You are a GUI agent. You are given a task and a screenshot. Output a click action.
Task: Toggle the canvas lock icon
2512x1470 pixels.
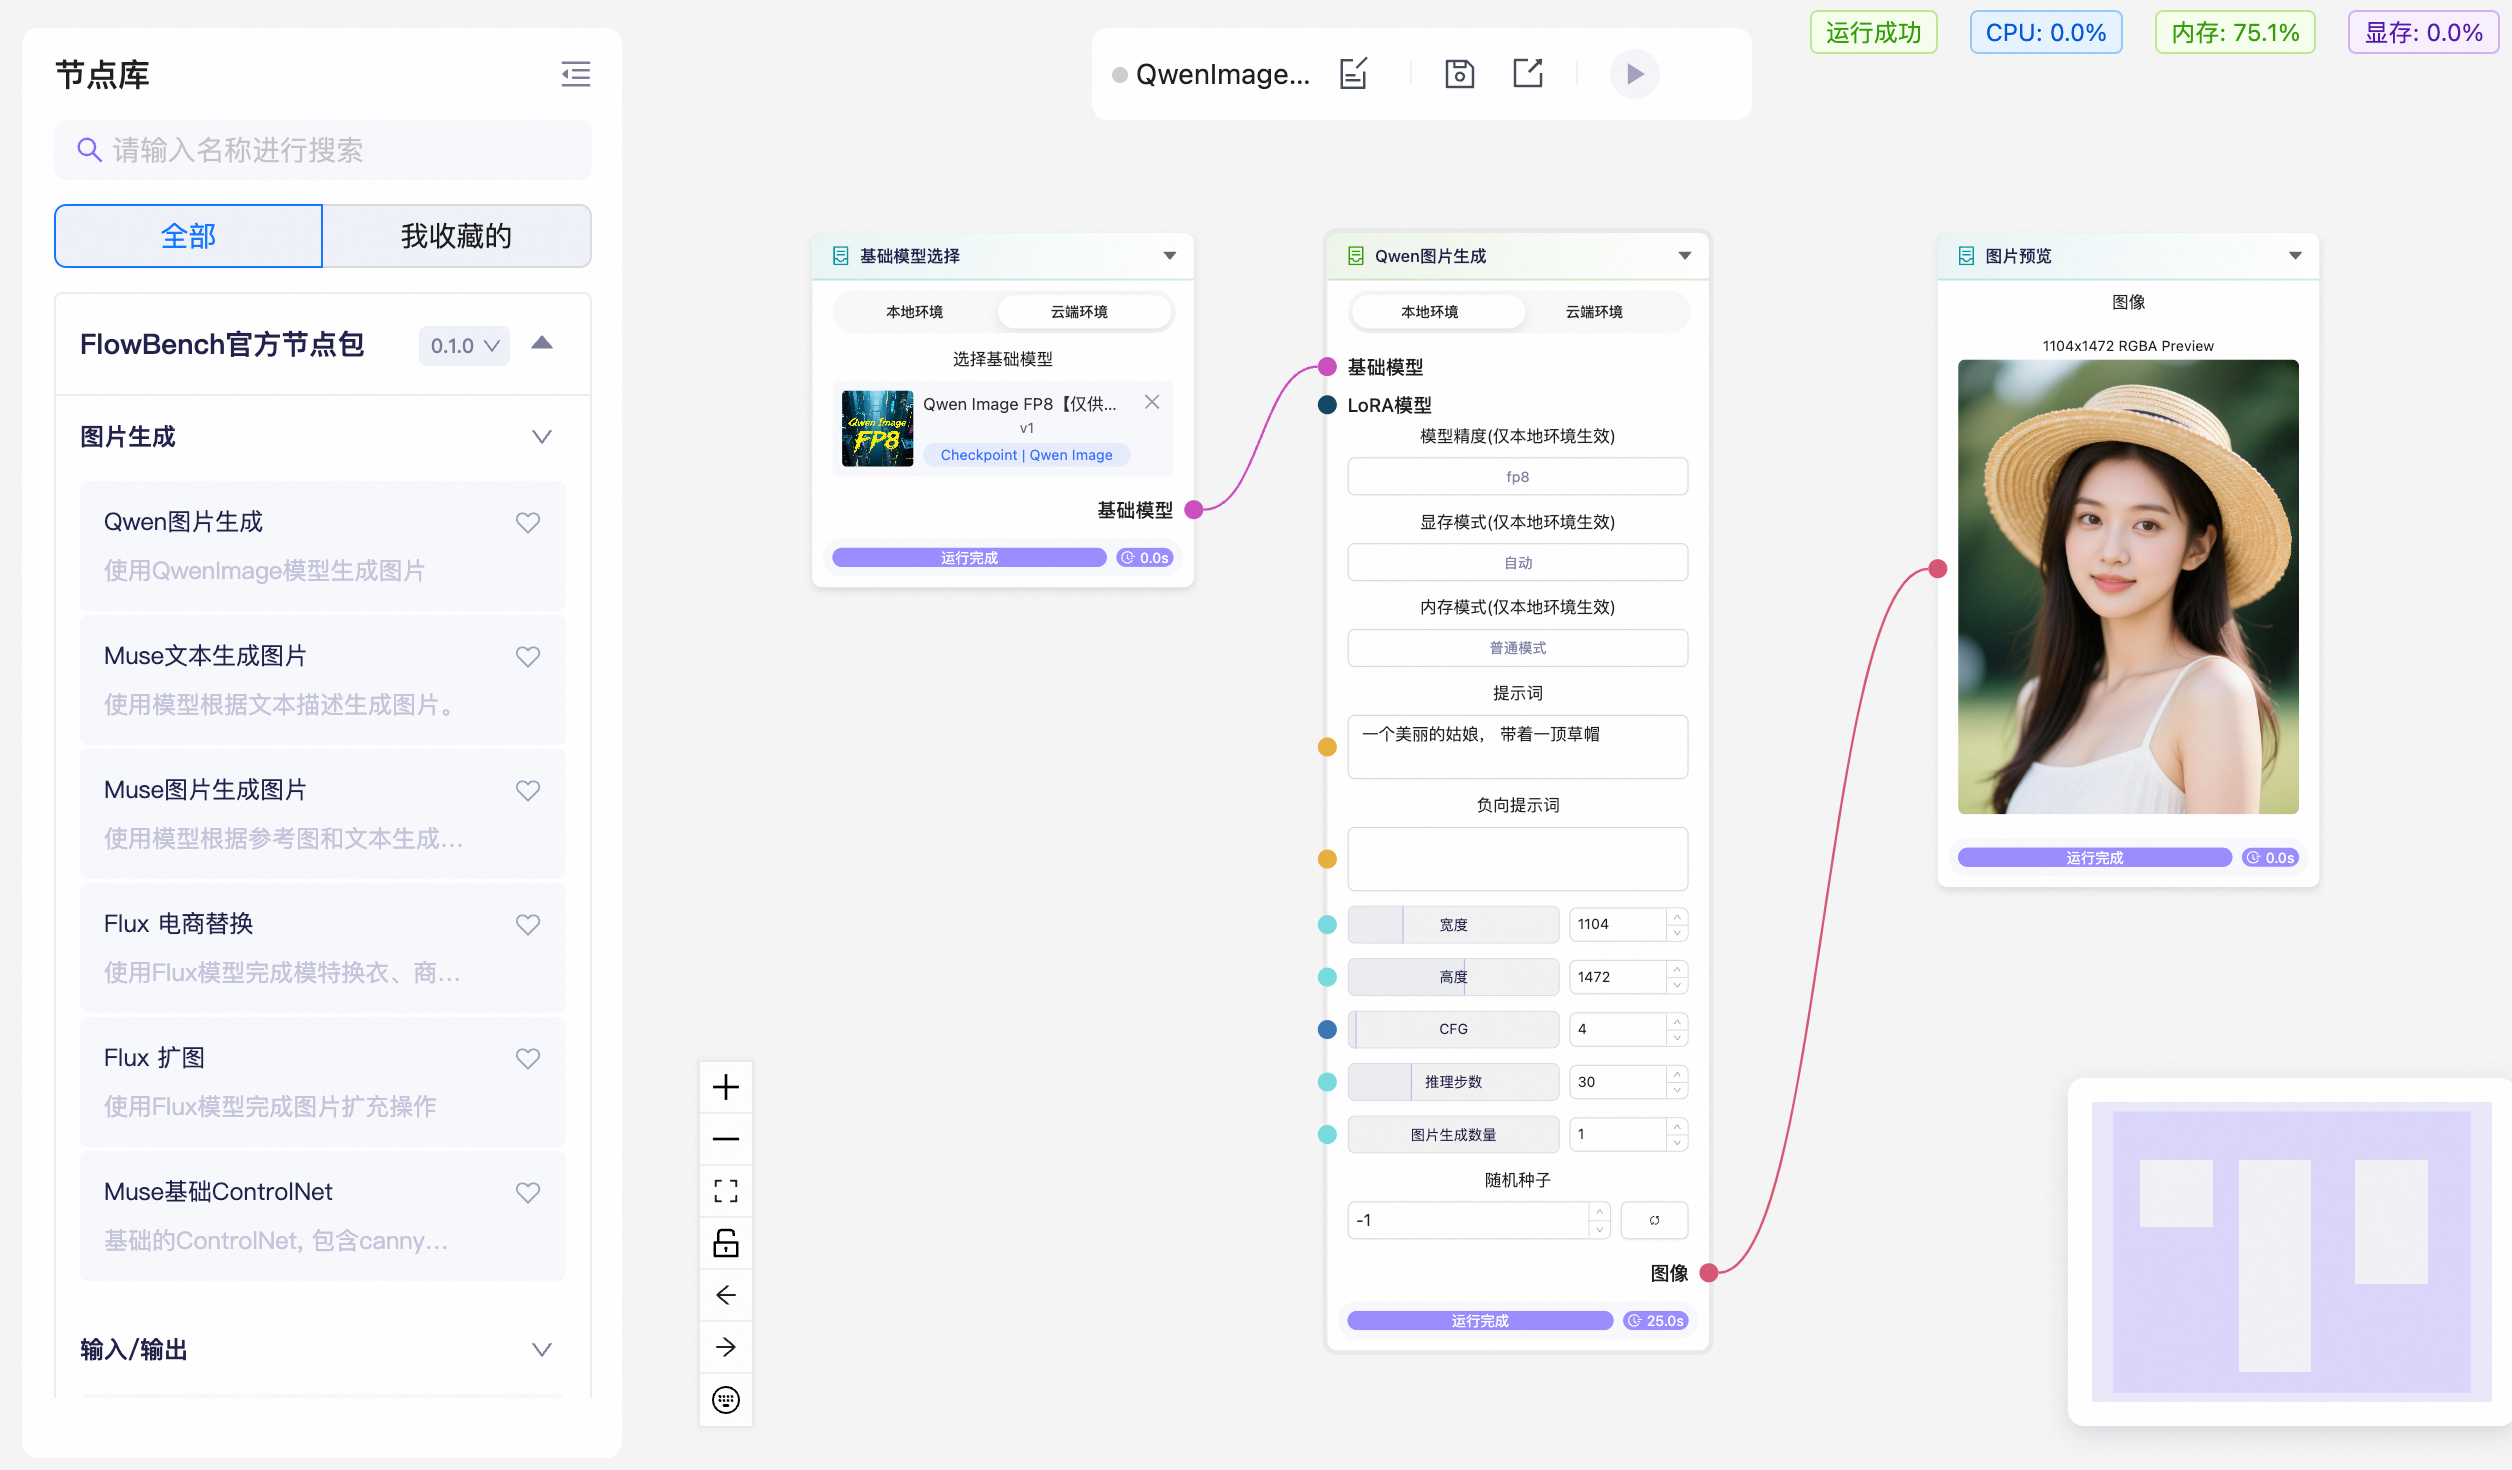click(726, 1243)
